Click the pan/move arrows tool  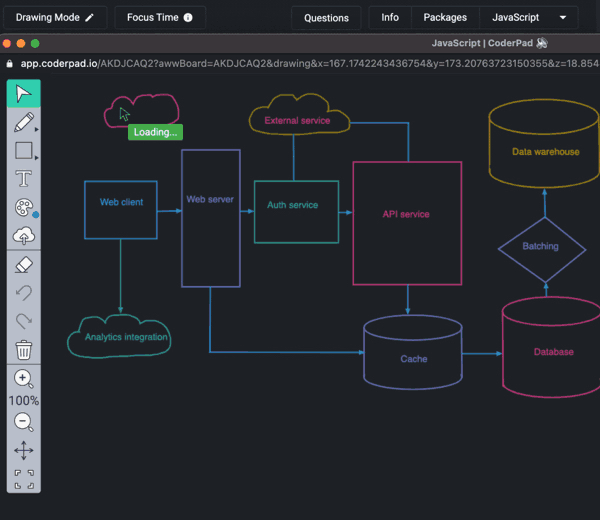point(24,450)
